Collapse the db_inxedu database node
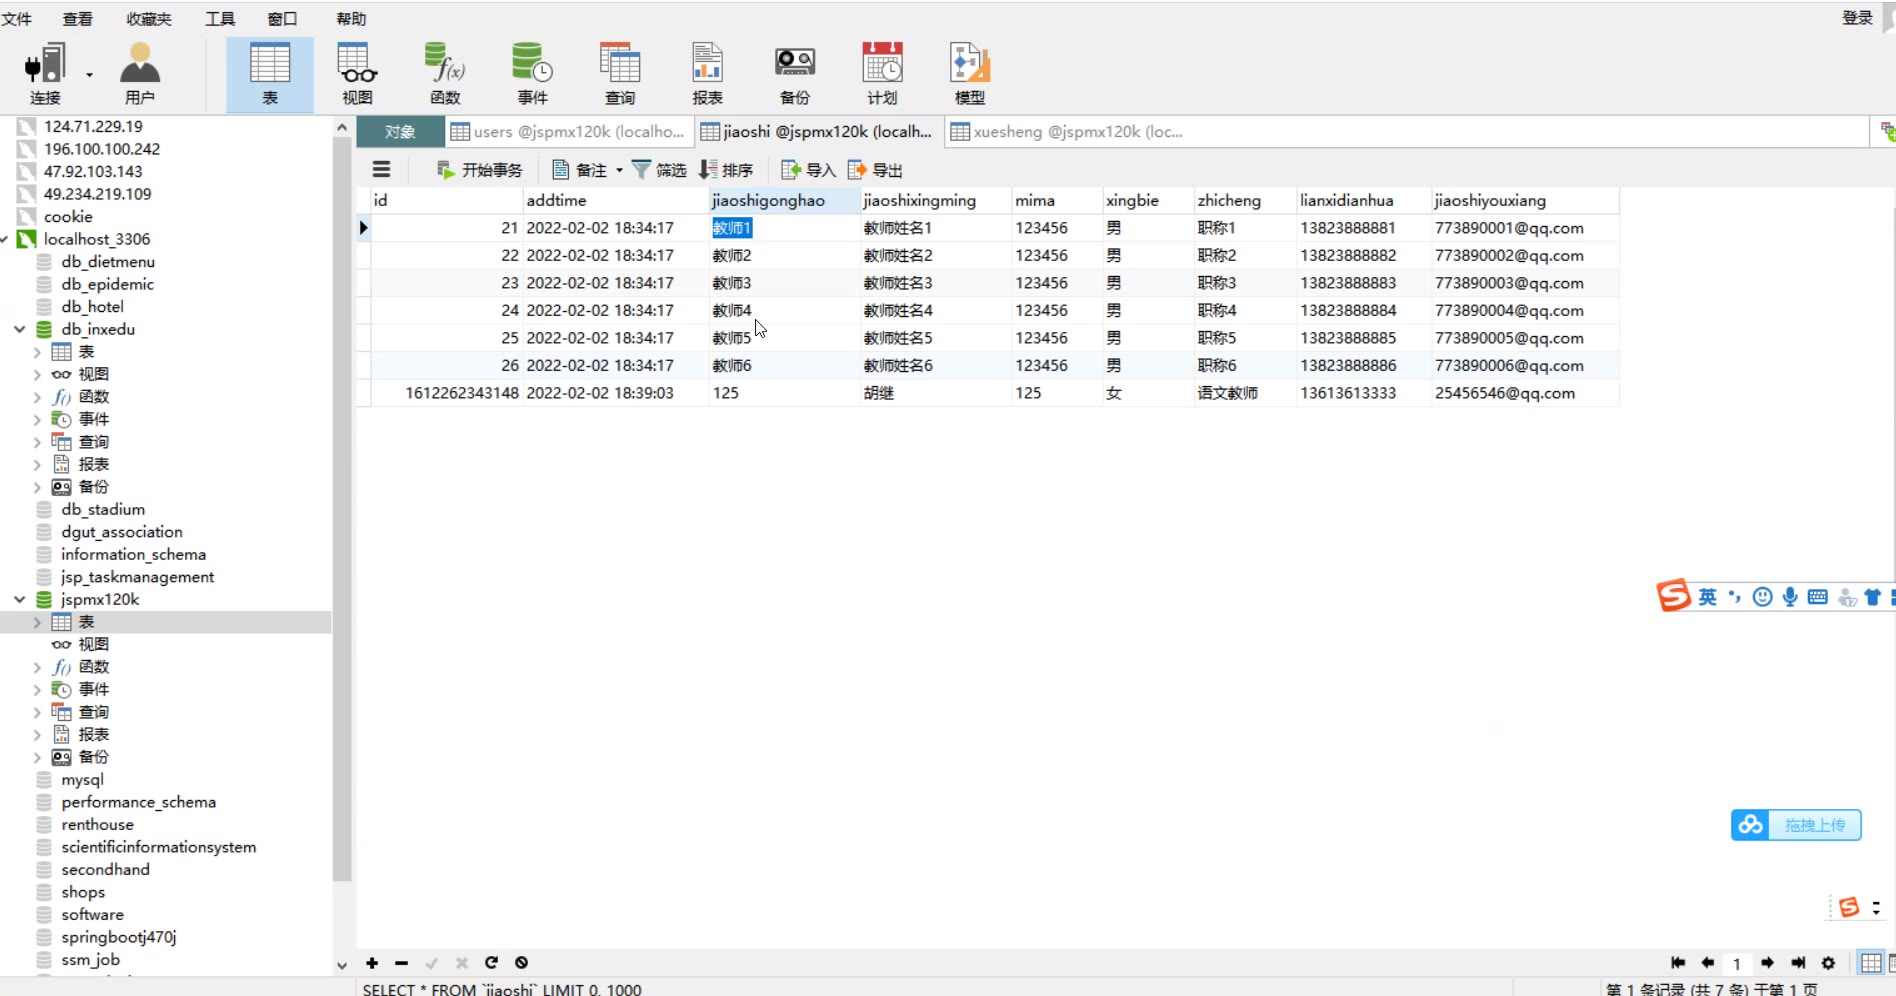Screen dimensions: 1896x996 19,329
